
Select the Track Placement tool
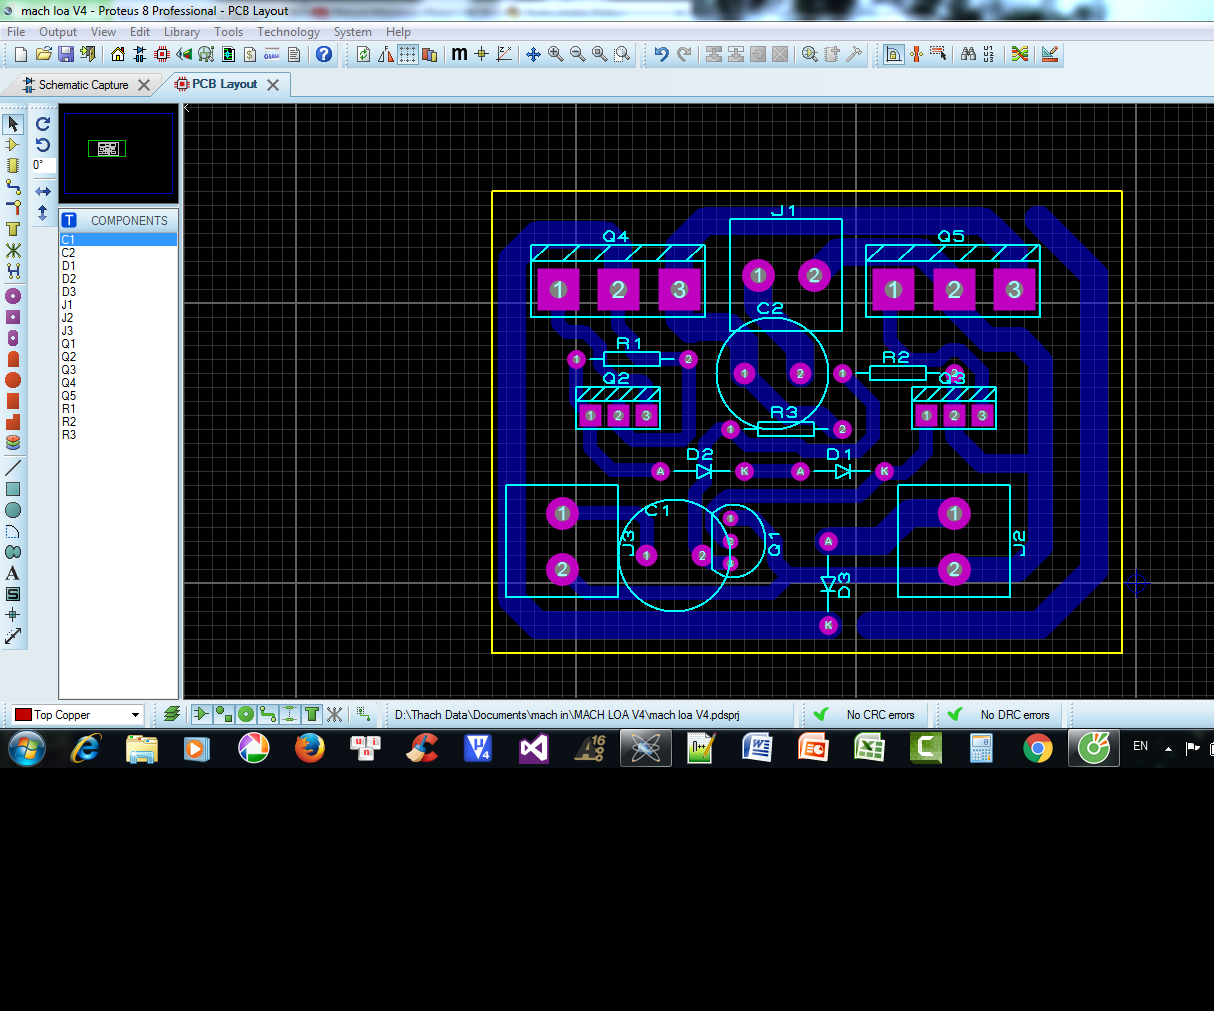coord(13,187)
